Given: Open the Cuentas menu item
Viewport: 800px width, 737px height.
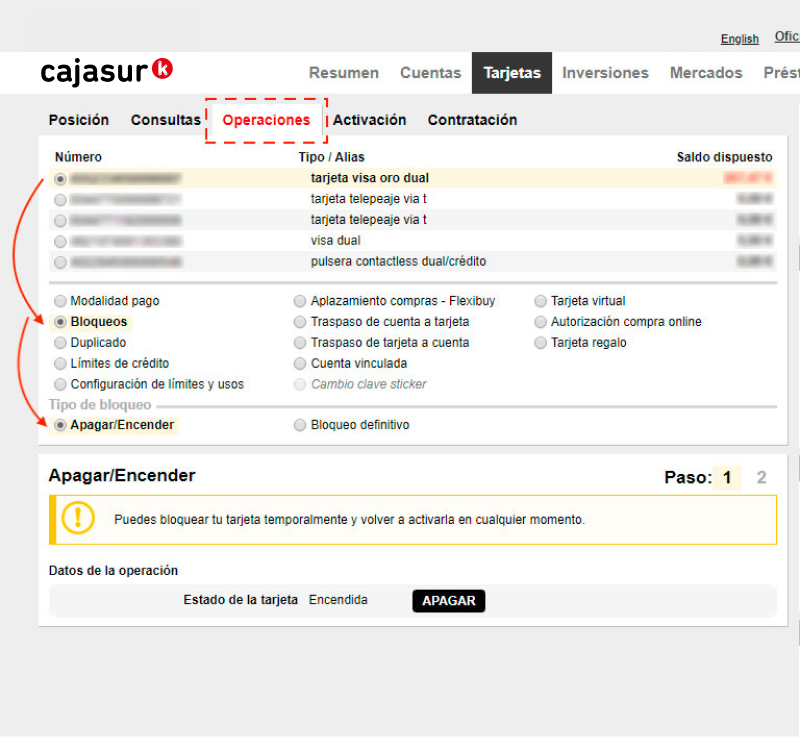Looking at the screenshot, I should (430, 73).
